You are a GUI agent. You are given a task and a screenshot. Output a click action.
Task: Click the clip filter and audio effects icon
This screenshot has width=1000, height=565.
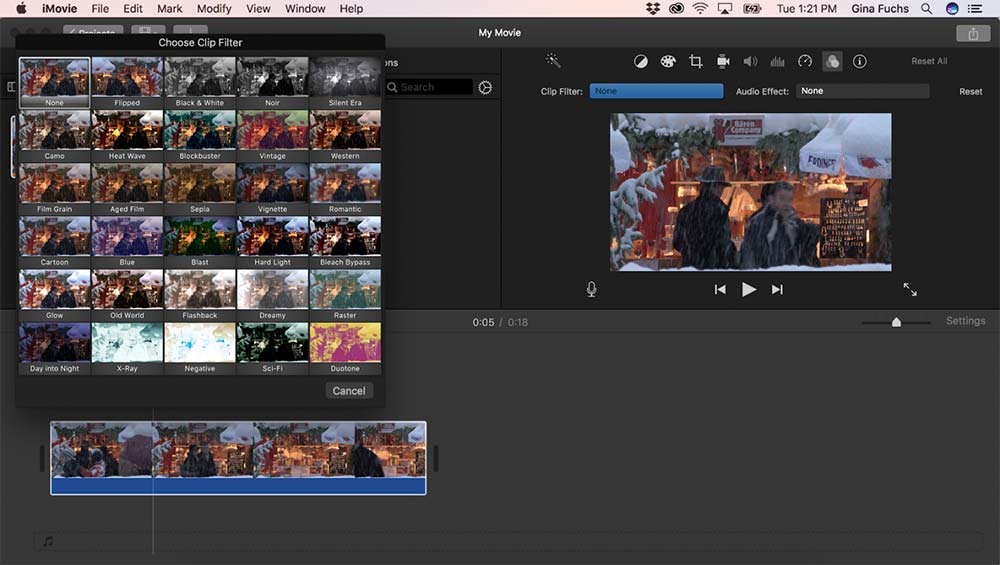tap(832, 61)
